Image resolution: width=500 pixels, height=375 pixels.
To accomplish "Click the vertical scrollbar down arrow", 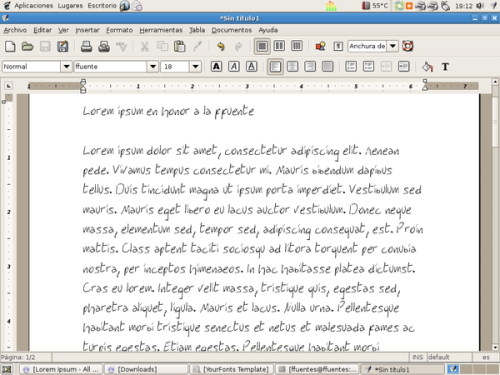I will 495,347.
